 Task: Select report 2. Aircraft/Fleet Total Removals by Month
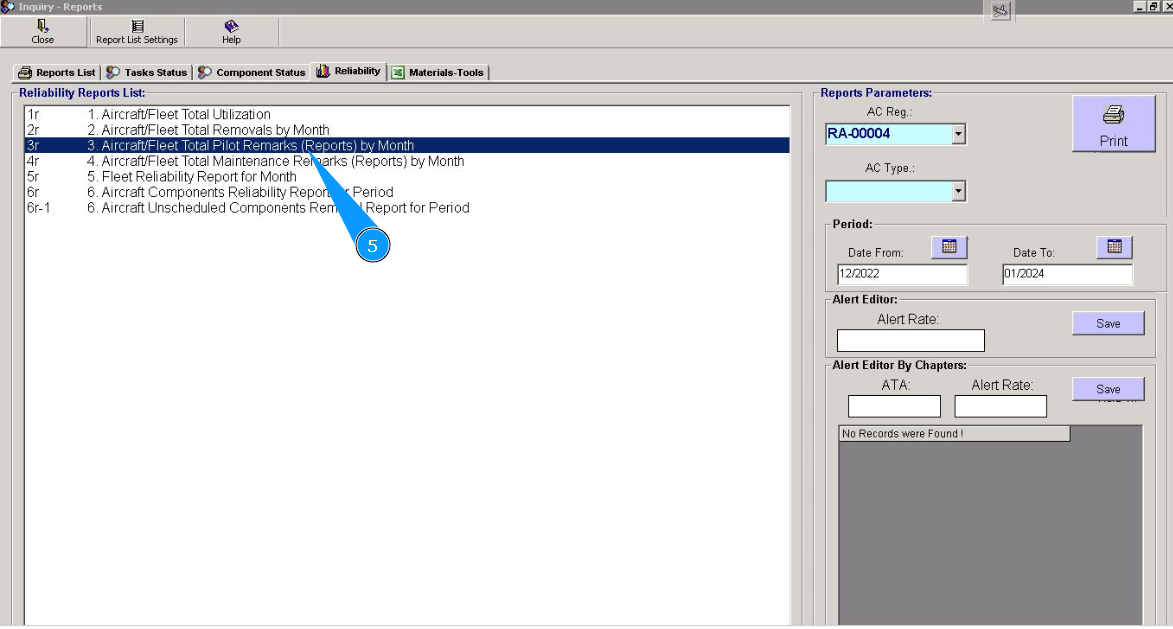408,130
